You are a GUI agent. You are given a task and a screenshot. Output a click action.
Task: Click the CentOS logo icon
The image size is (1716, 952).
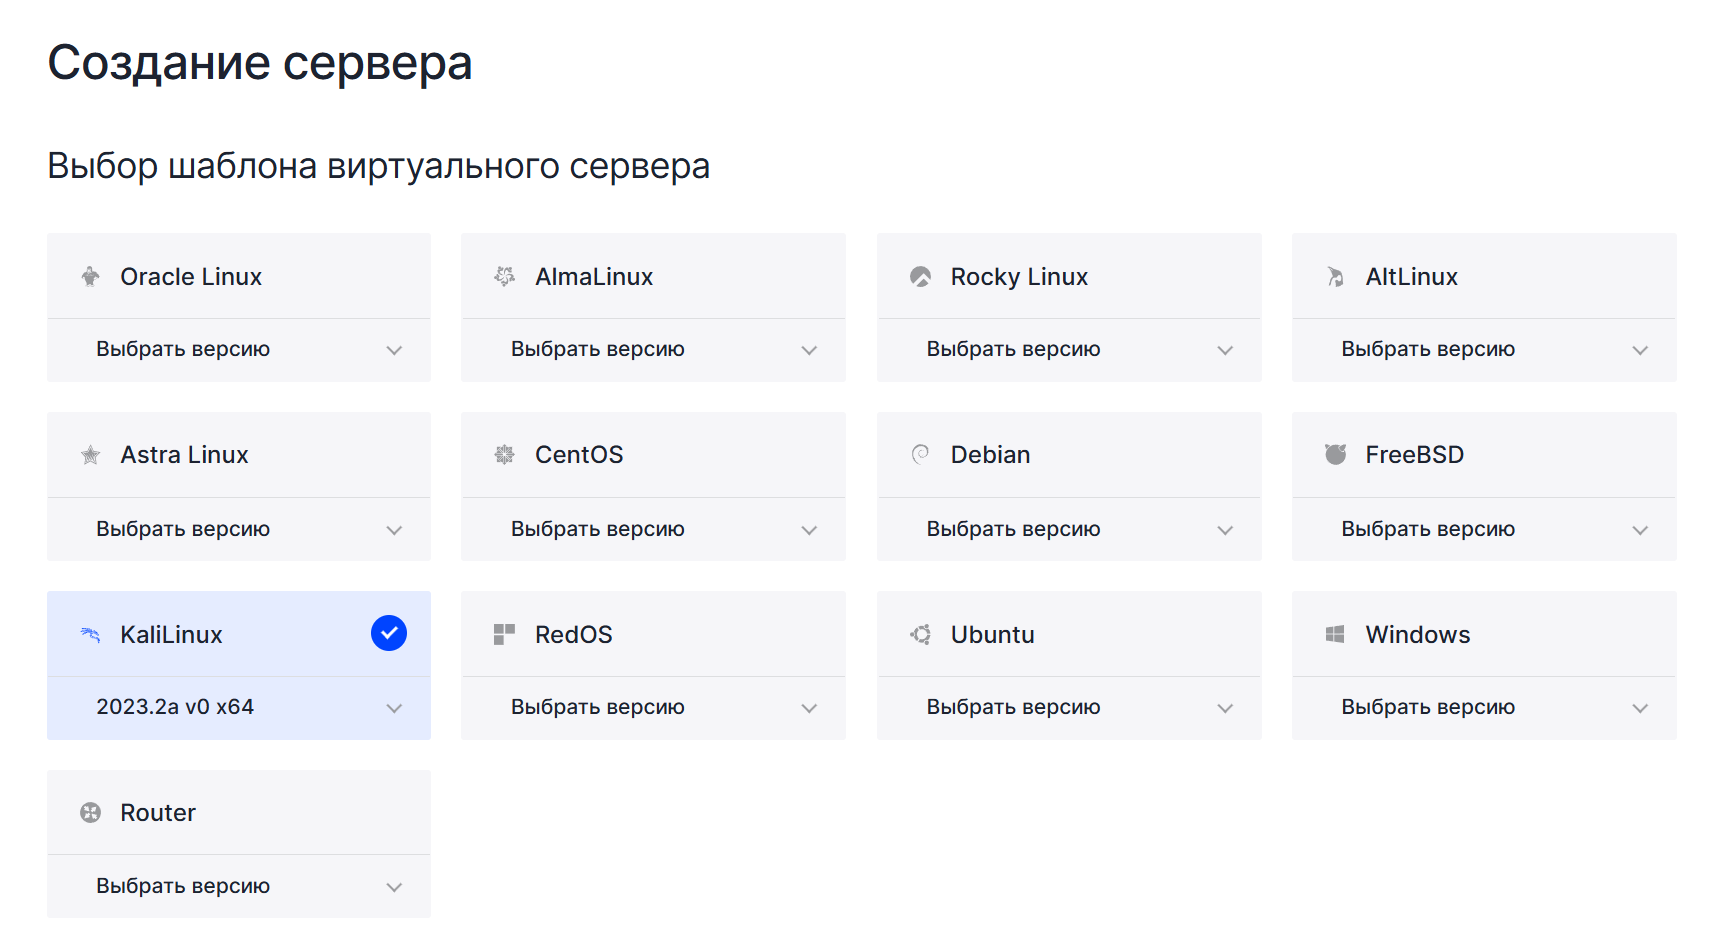click(505, 454)
